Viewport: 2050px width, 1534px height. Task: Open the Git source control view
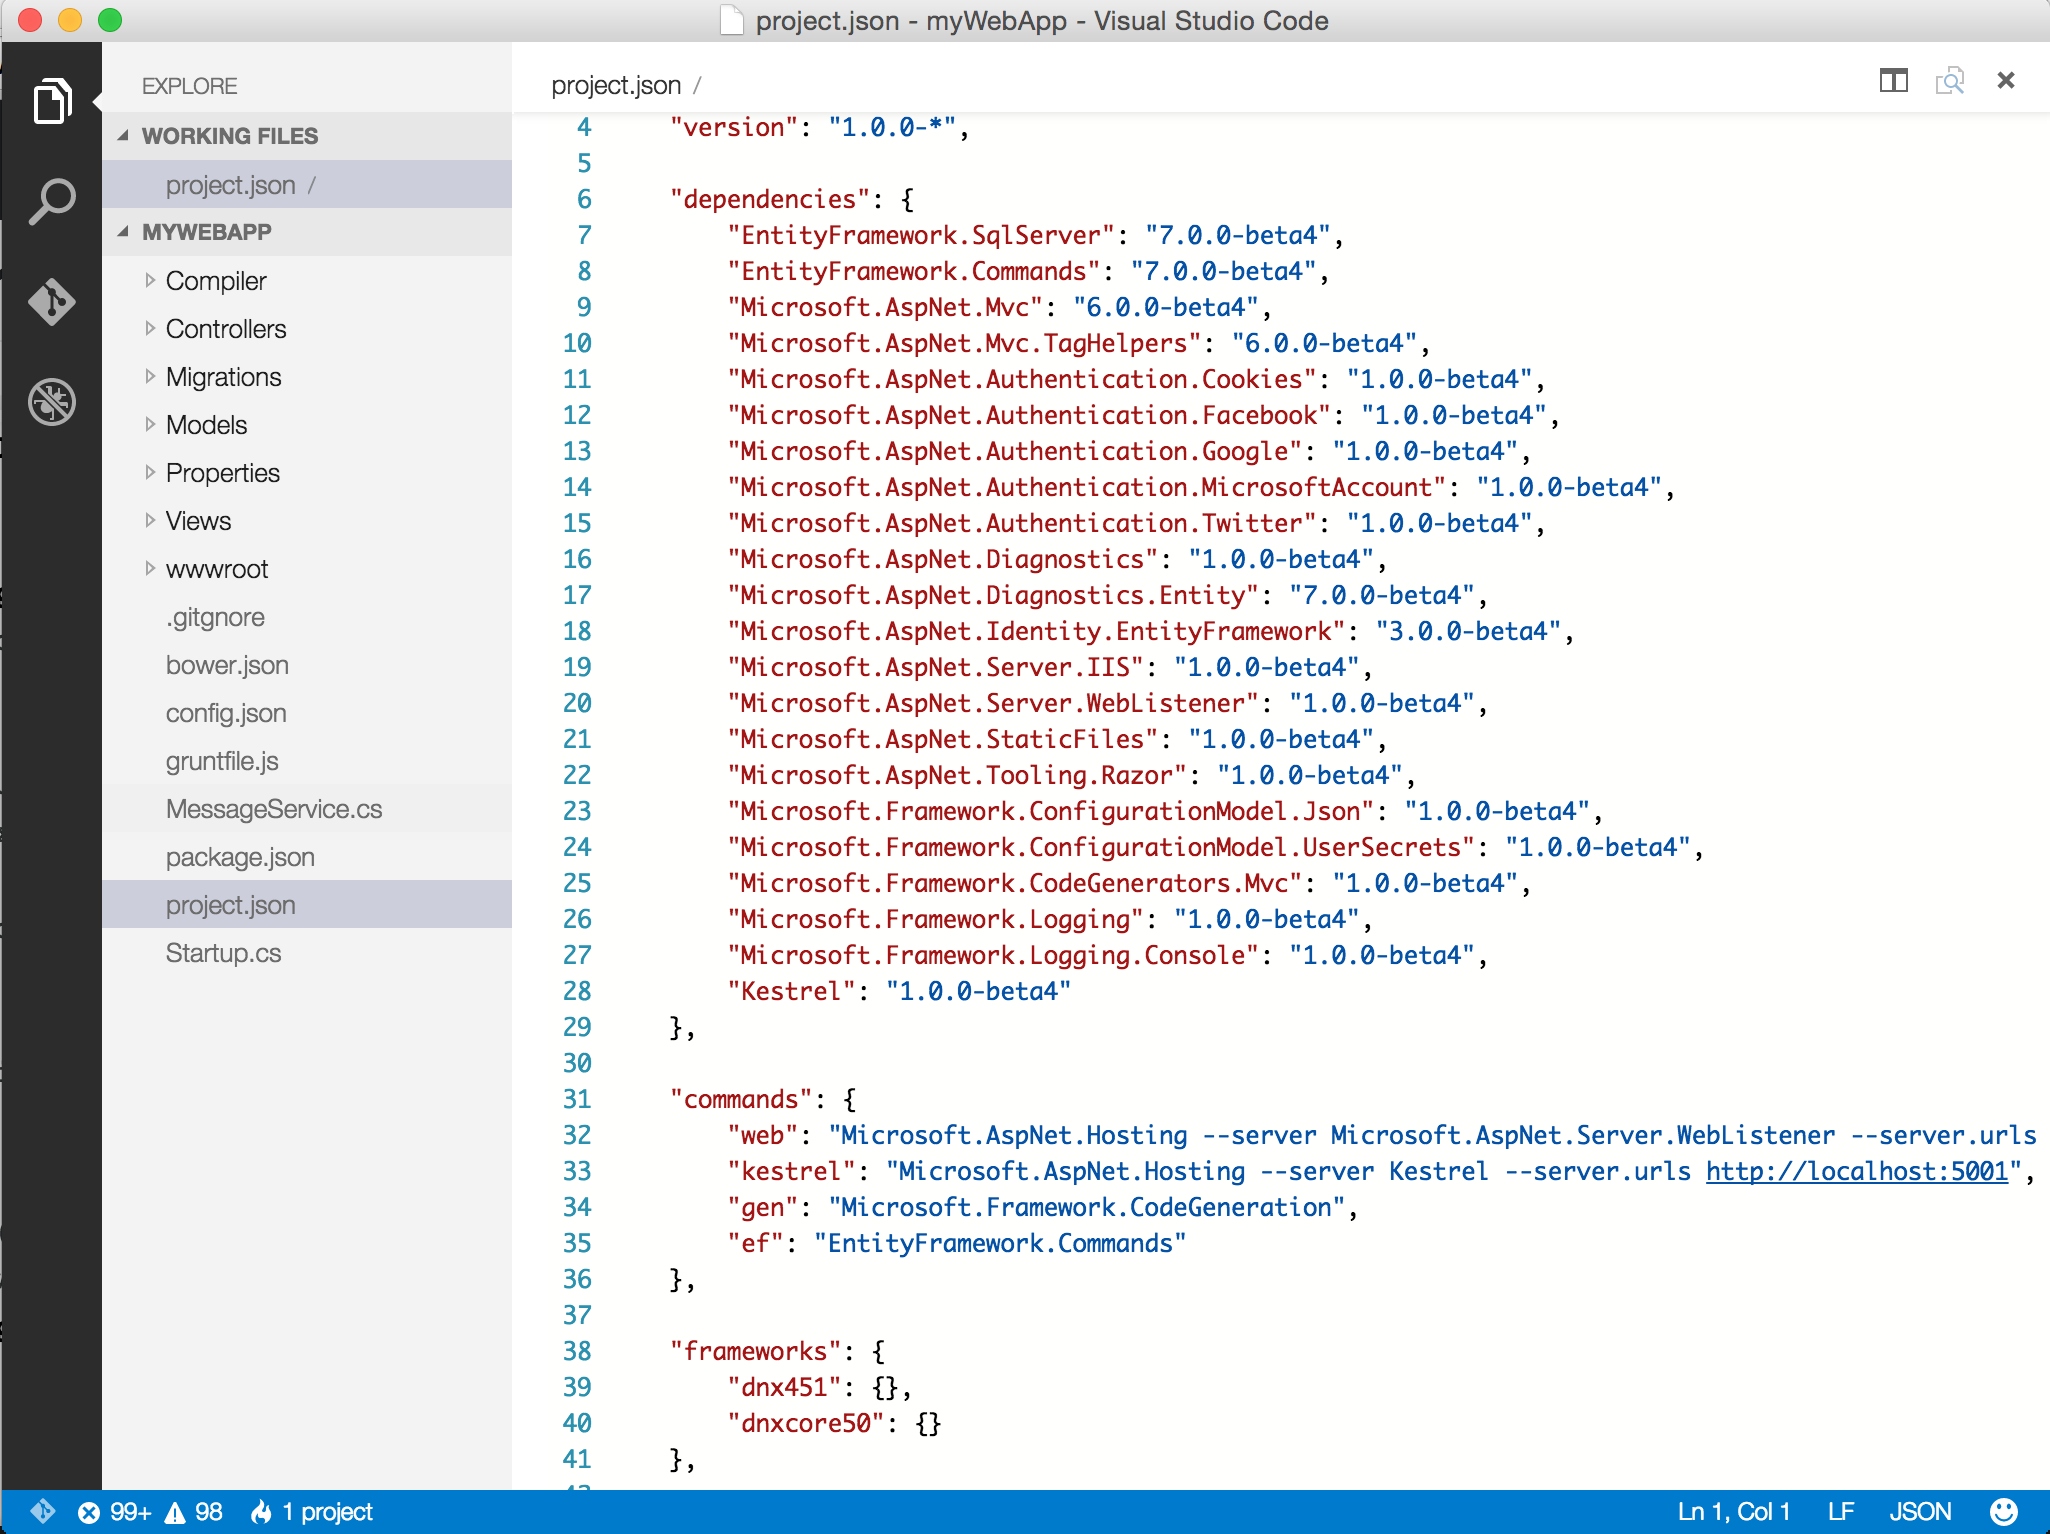coord(52,301)
